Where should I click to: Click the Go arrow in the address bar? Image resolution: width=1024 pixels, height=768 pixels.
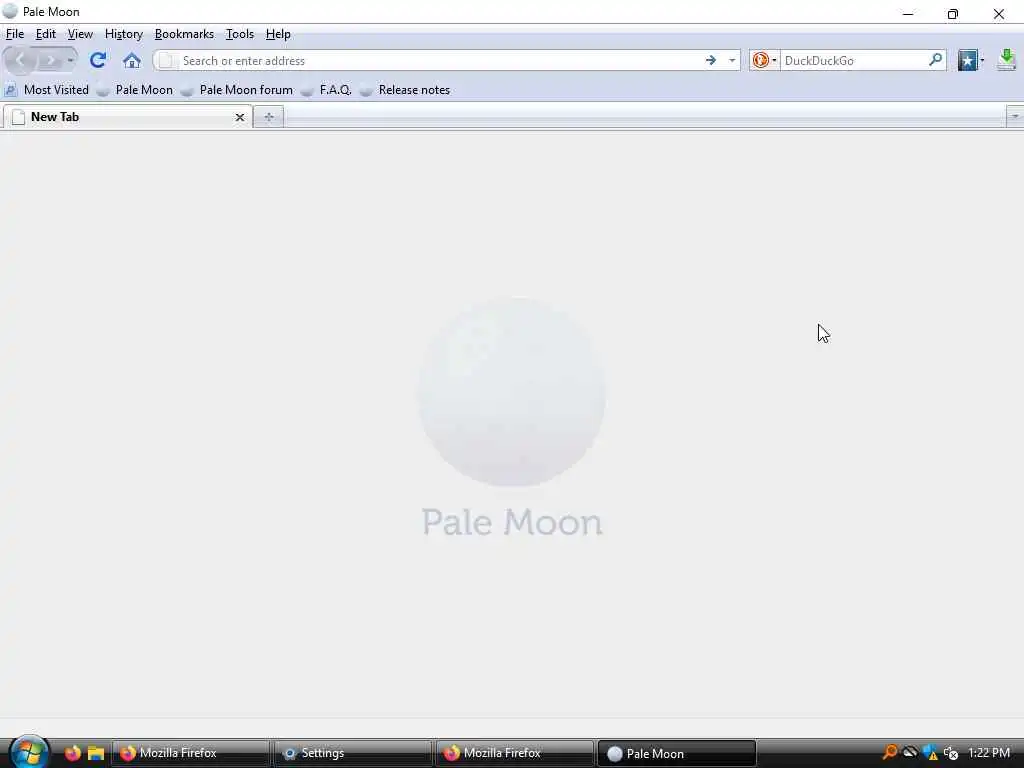[x=711, y=61]
